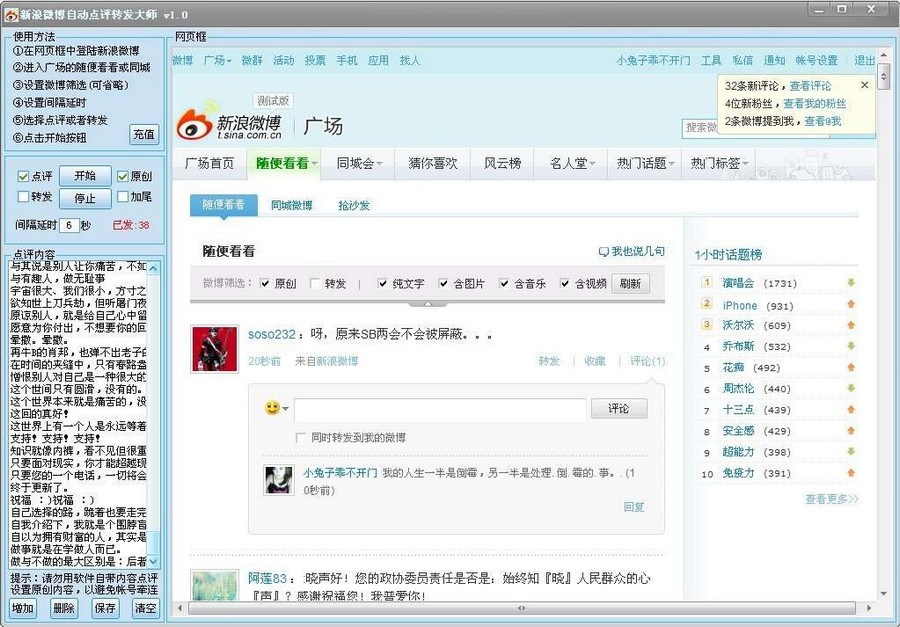Open 帐号设置 in the top bar
This screenshot has width=900, height=627.
coord(816,60)
